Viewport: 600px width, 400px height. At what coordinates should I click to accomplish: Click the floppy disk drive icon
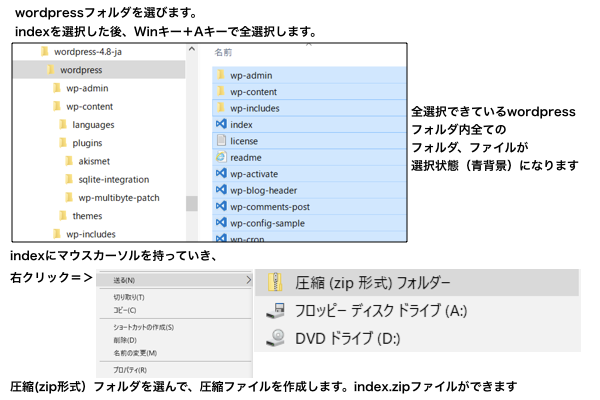pyautogui.click(x=276, y=310)
